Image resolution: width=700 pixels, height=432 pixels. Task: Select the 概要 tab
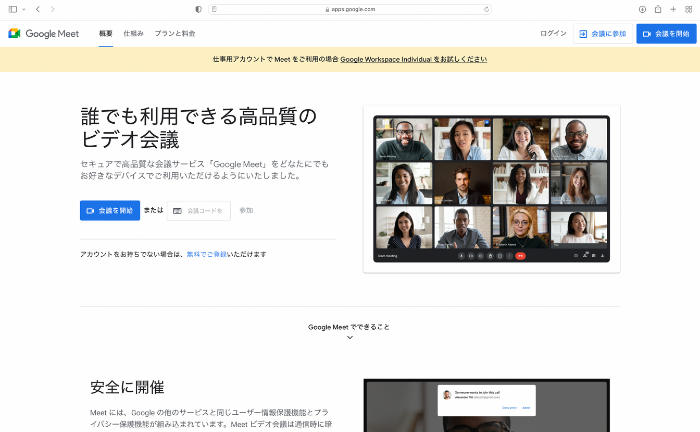point(106,33)
